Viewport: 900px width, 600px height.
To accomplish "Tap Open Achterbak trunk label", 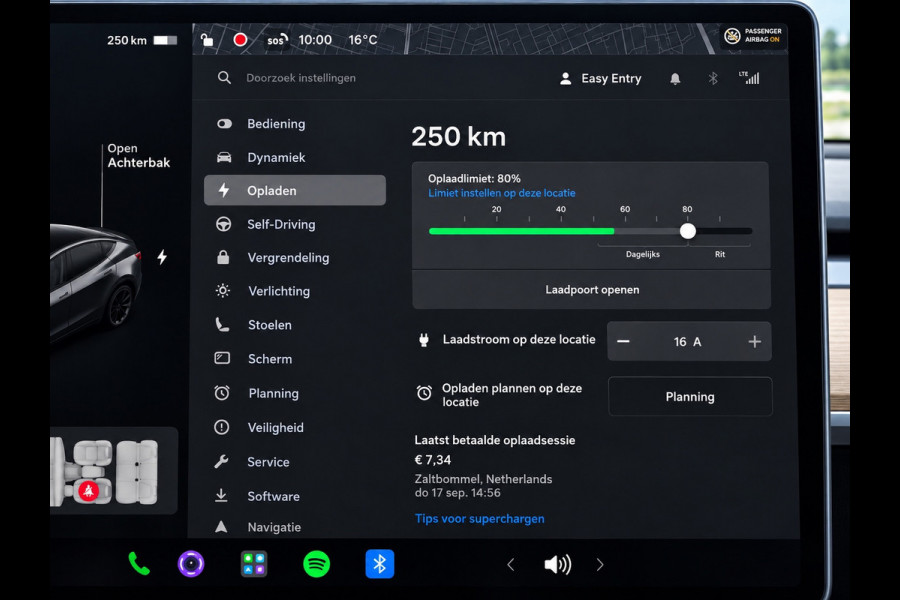I will click(x=138, y=156).
